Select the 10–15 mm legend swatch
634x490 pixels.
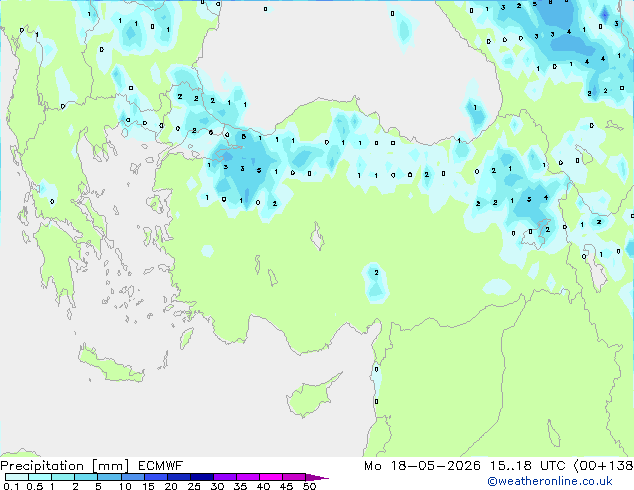point(132,477)
